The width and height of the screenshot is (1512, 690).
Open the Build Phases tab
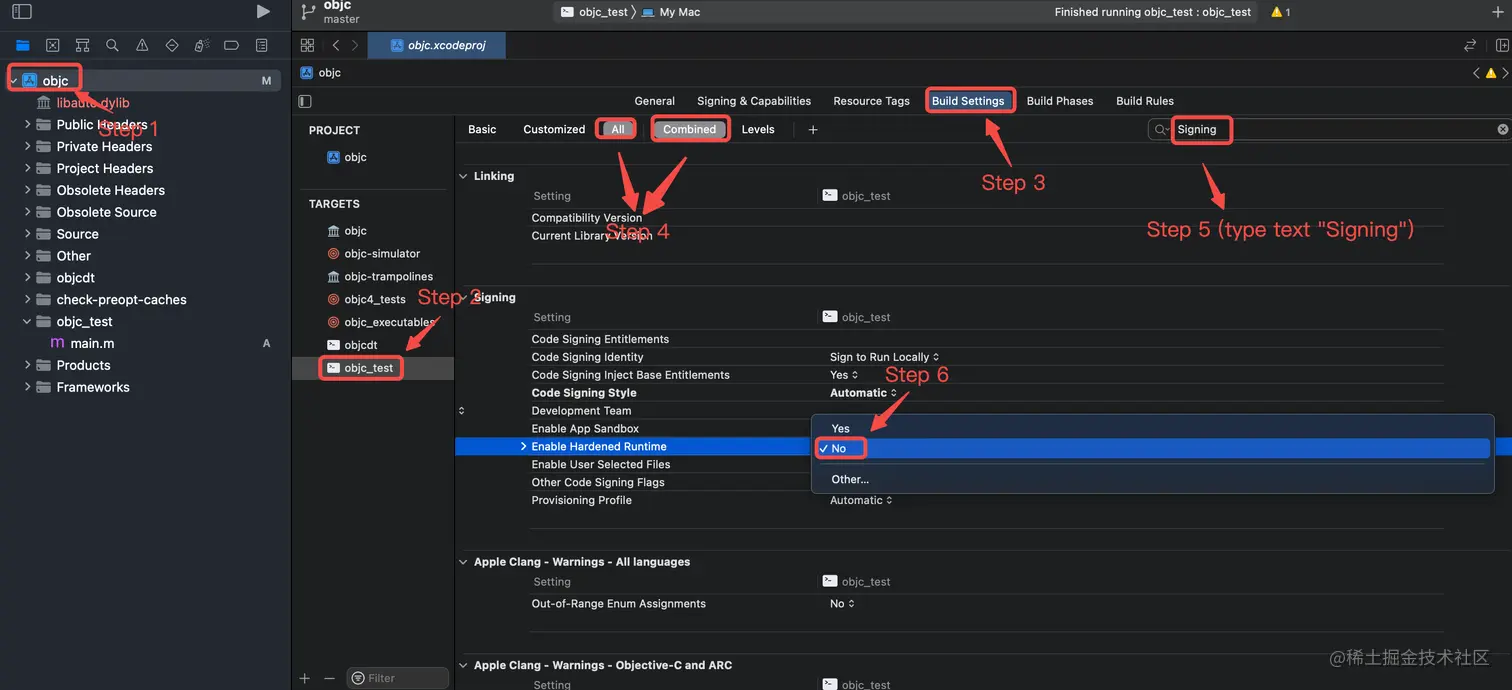pyautogui.click(x=1060, y=101)
